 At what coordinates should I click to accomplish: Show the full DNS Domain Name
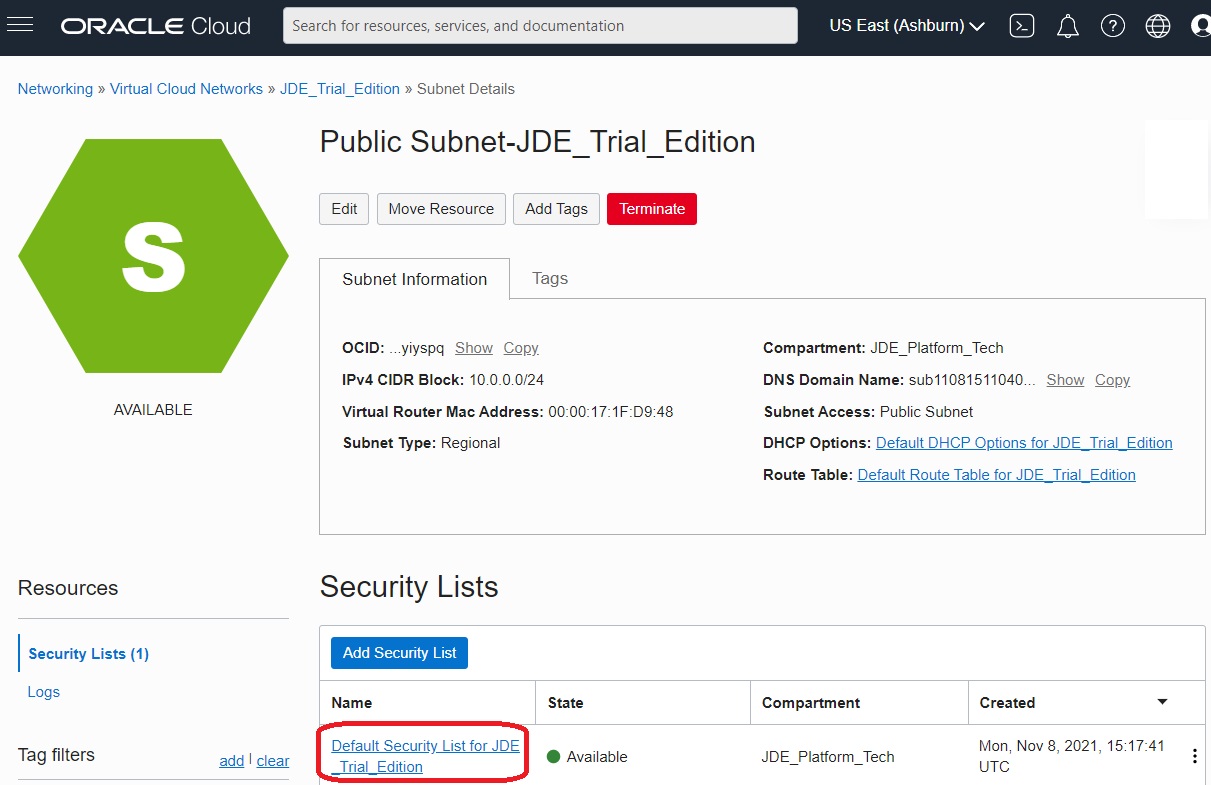pos(1064,380)
